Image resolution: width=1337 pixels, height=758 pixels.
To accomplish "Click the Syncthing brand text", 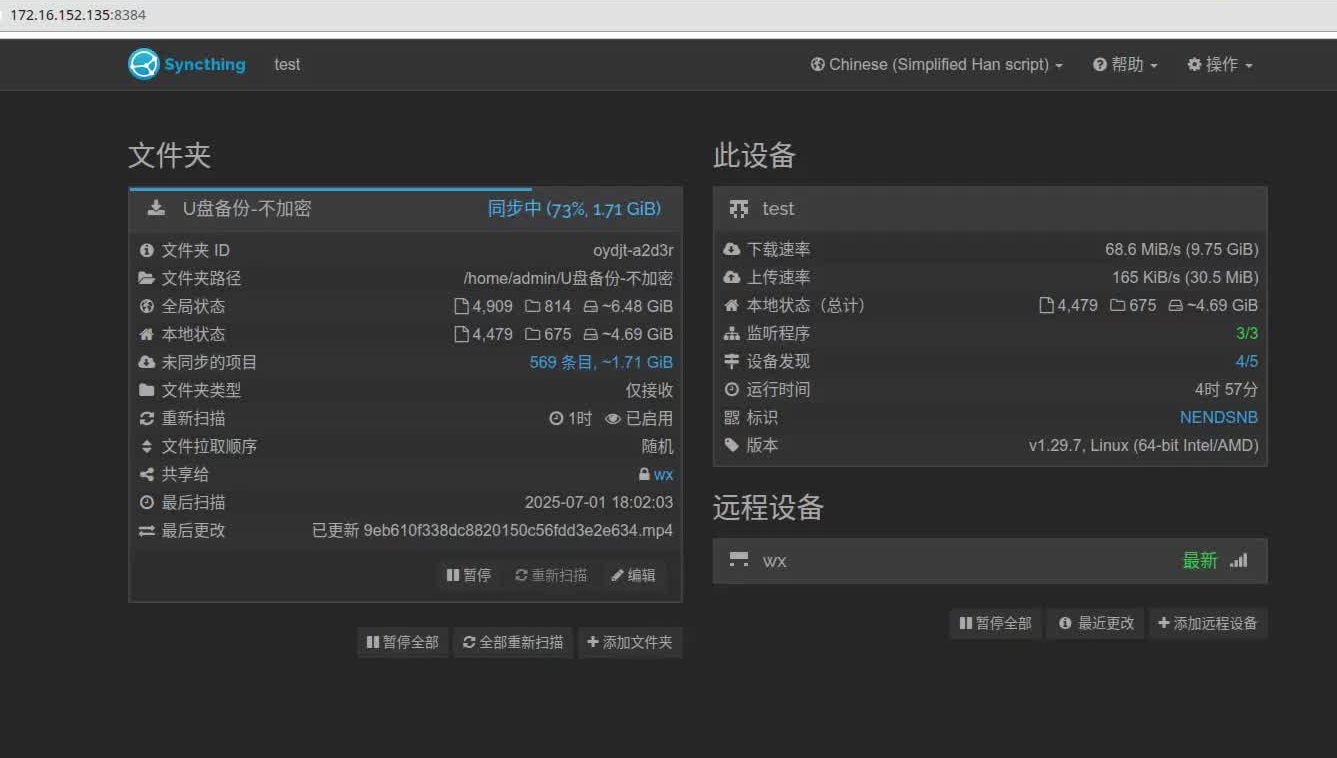I will [x=205, y=64].
